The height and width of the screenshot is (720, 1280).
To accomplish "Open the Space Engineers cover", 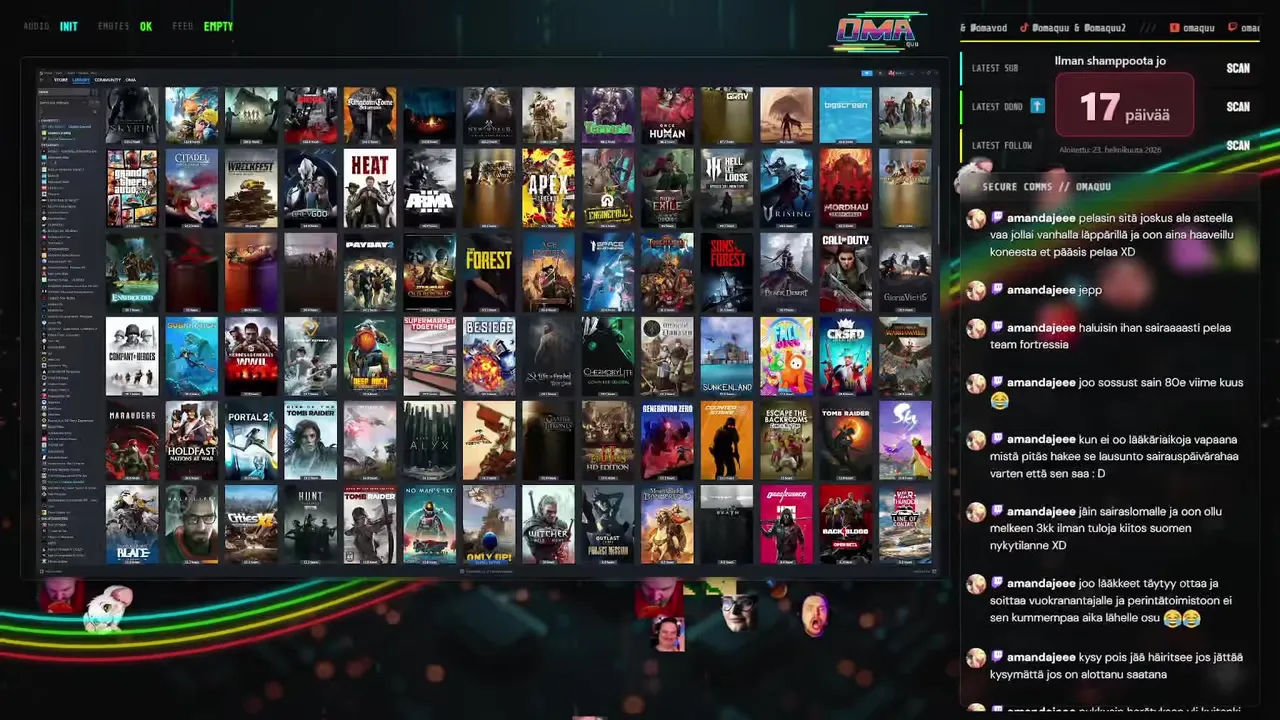I will coord(608,272).
